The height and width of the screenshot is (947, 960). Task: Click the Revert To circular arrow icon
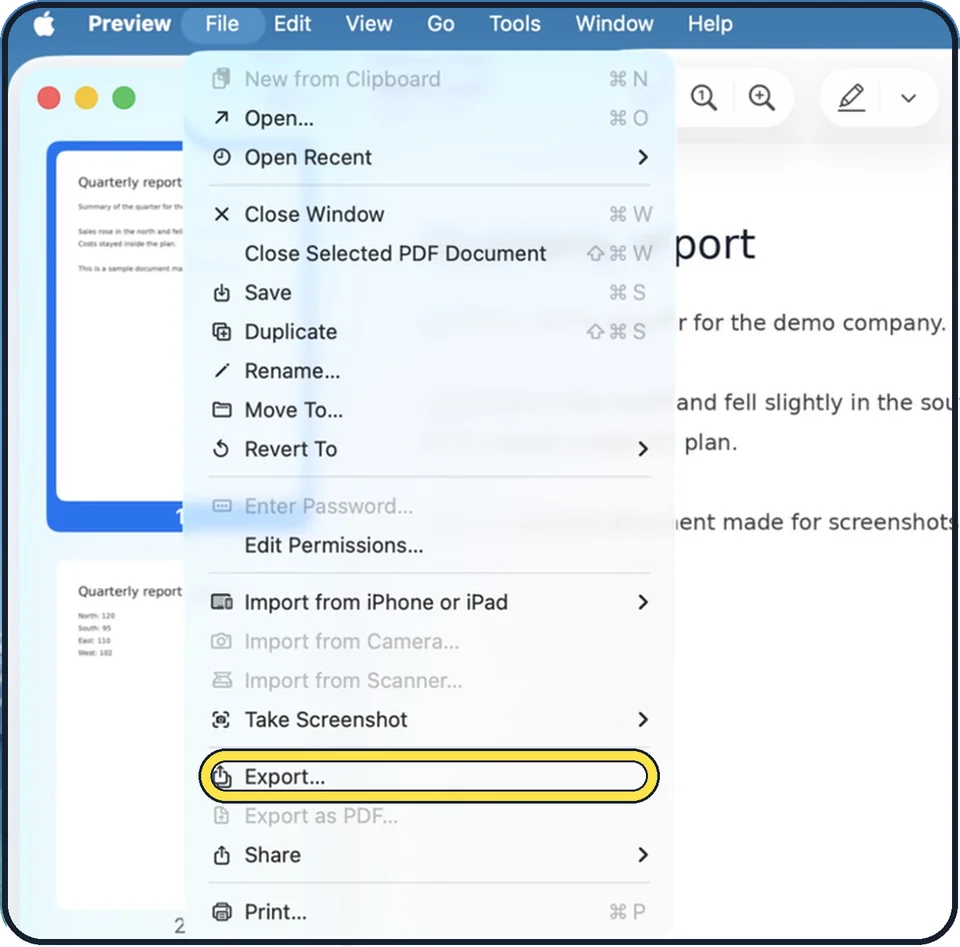coord(222,449)
